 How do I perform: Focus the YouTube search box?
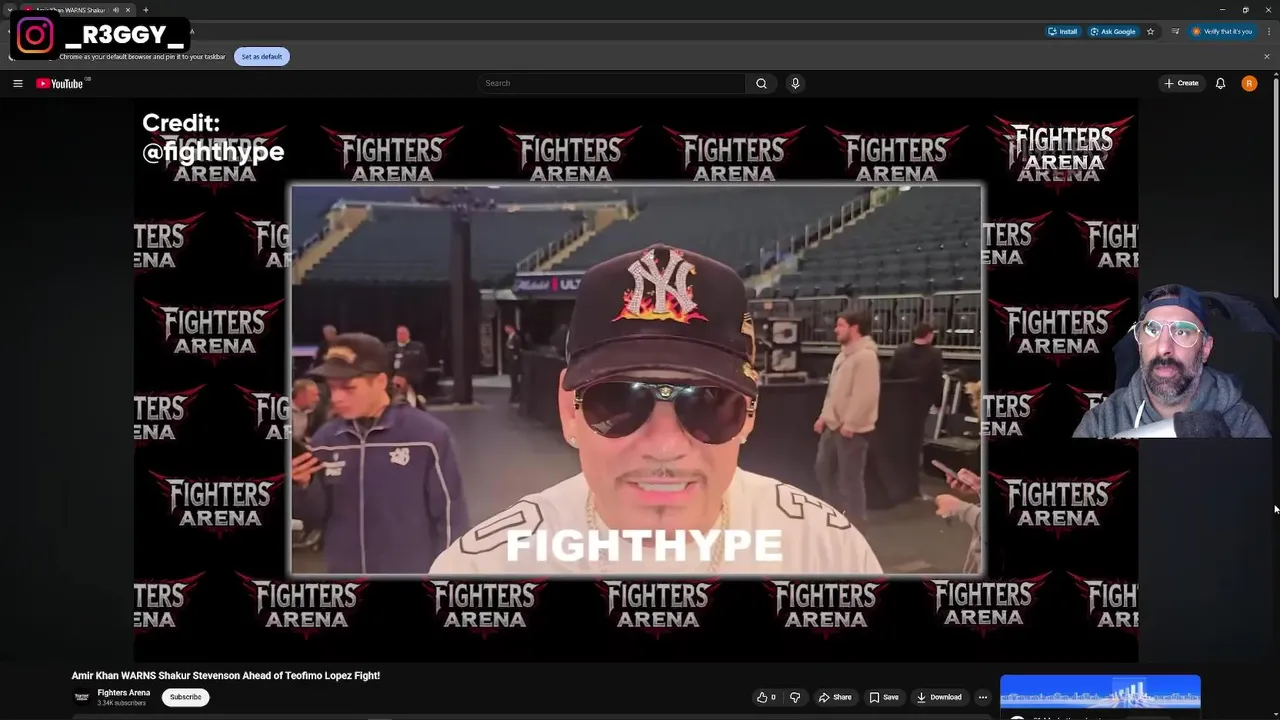(x=611, y=83)
